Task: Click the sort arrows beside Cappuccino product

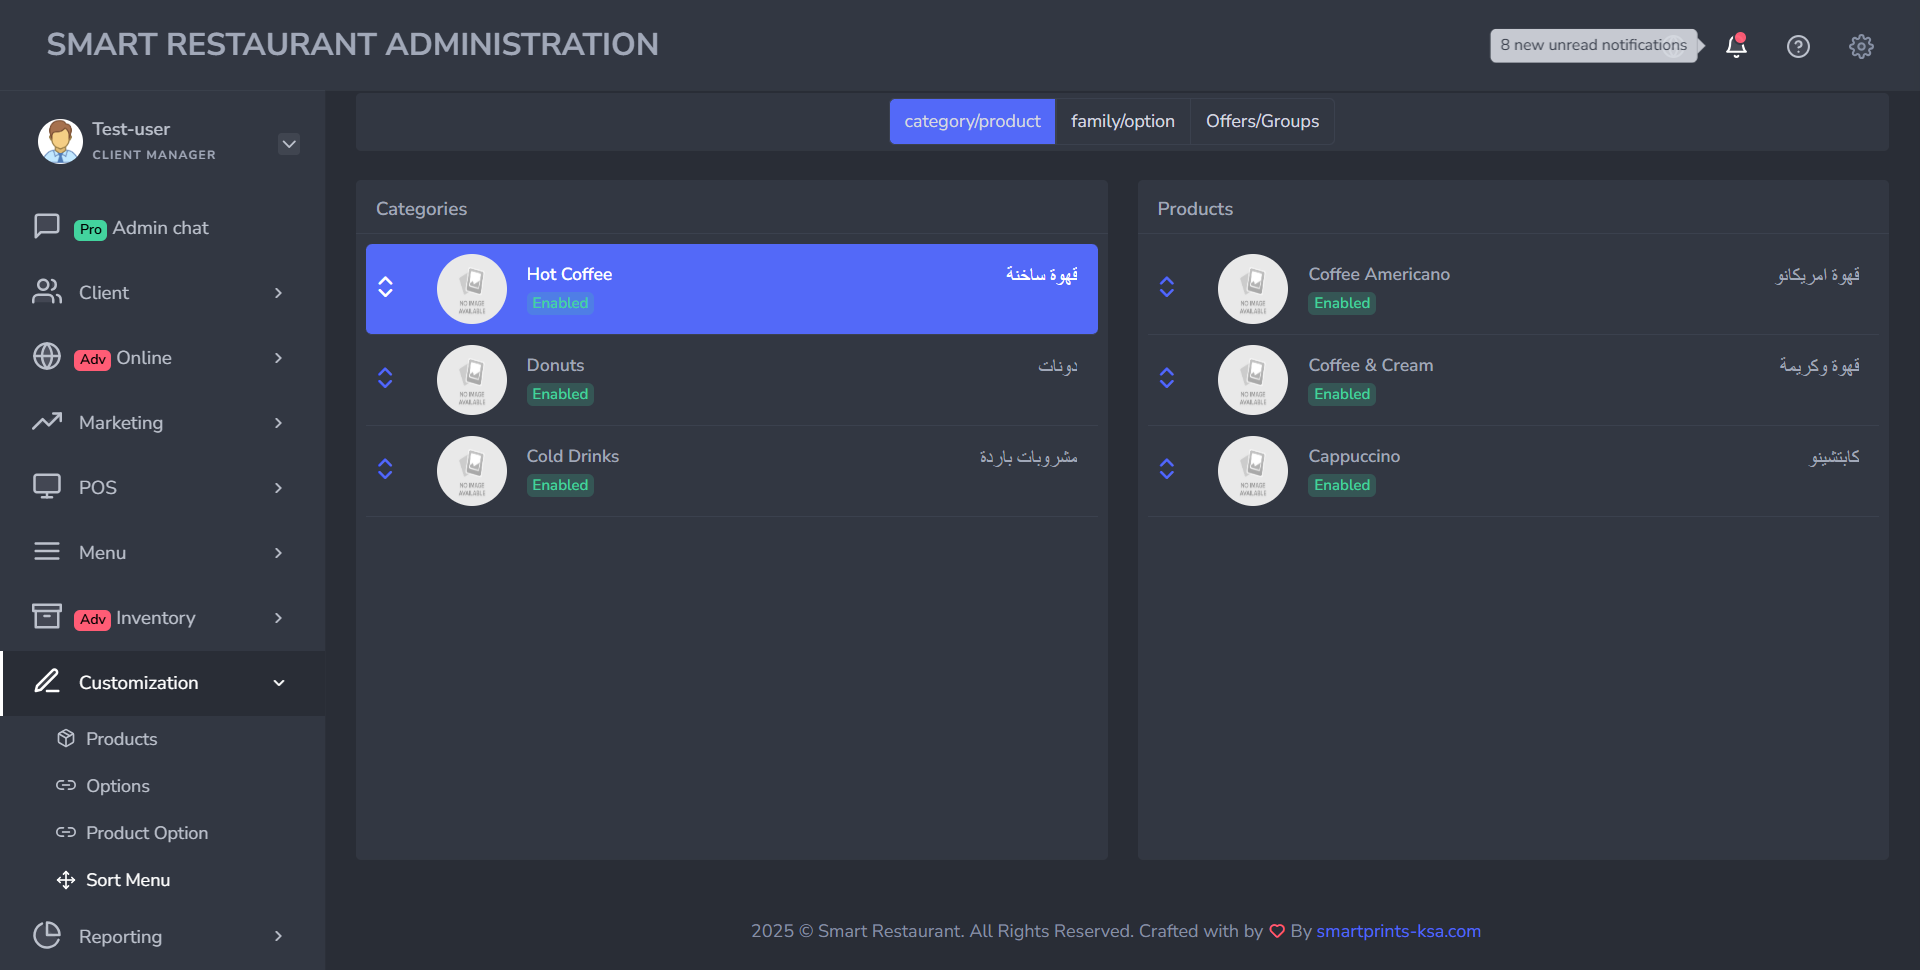Action: [x=1166, y=469]
